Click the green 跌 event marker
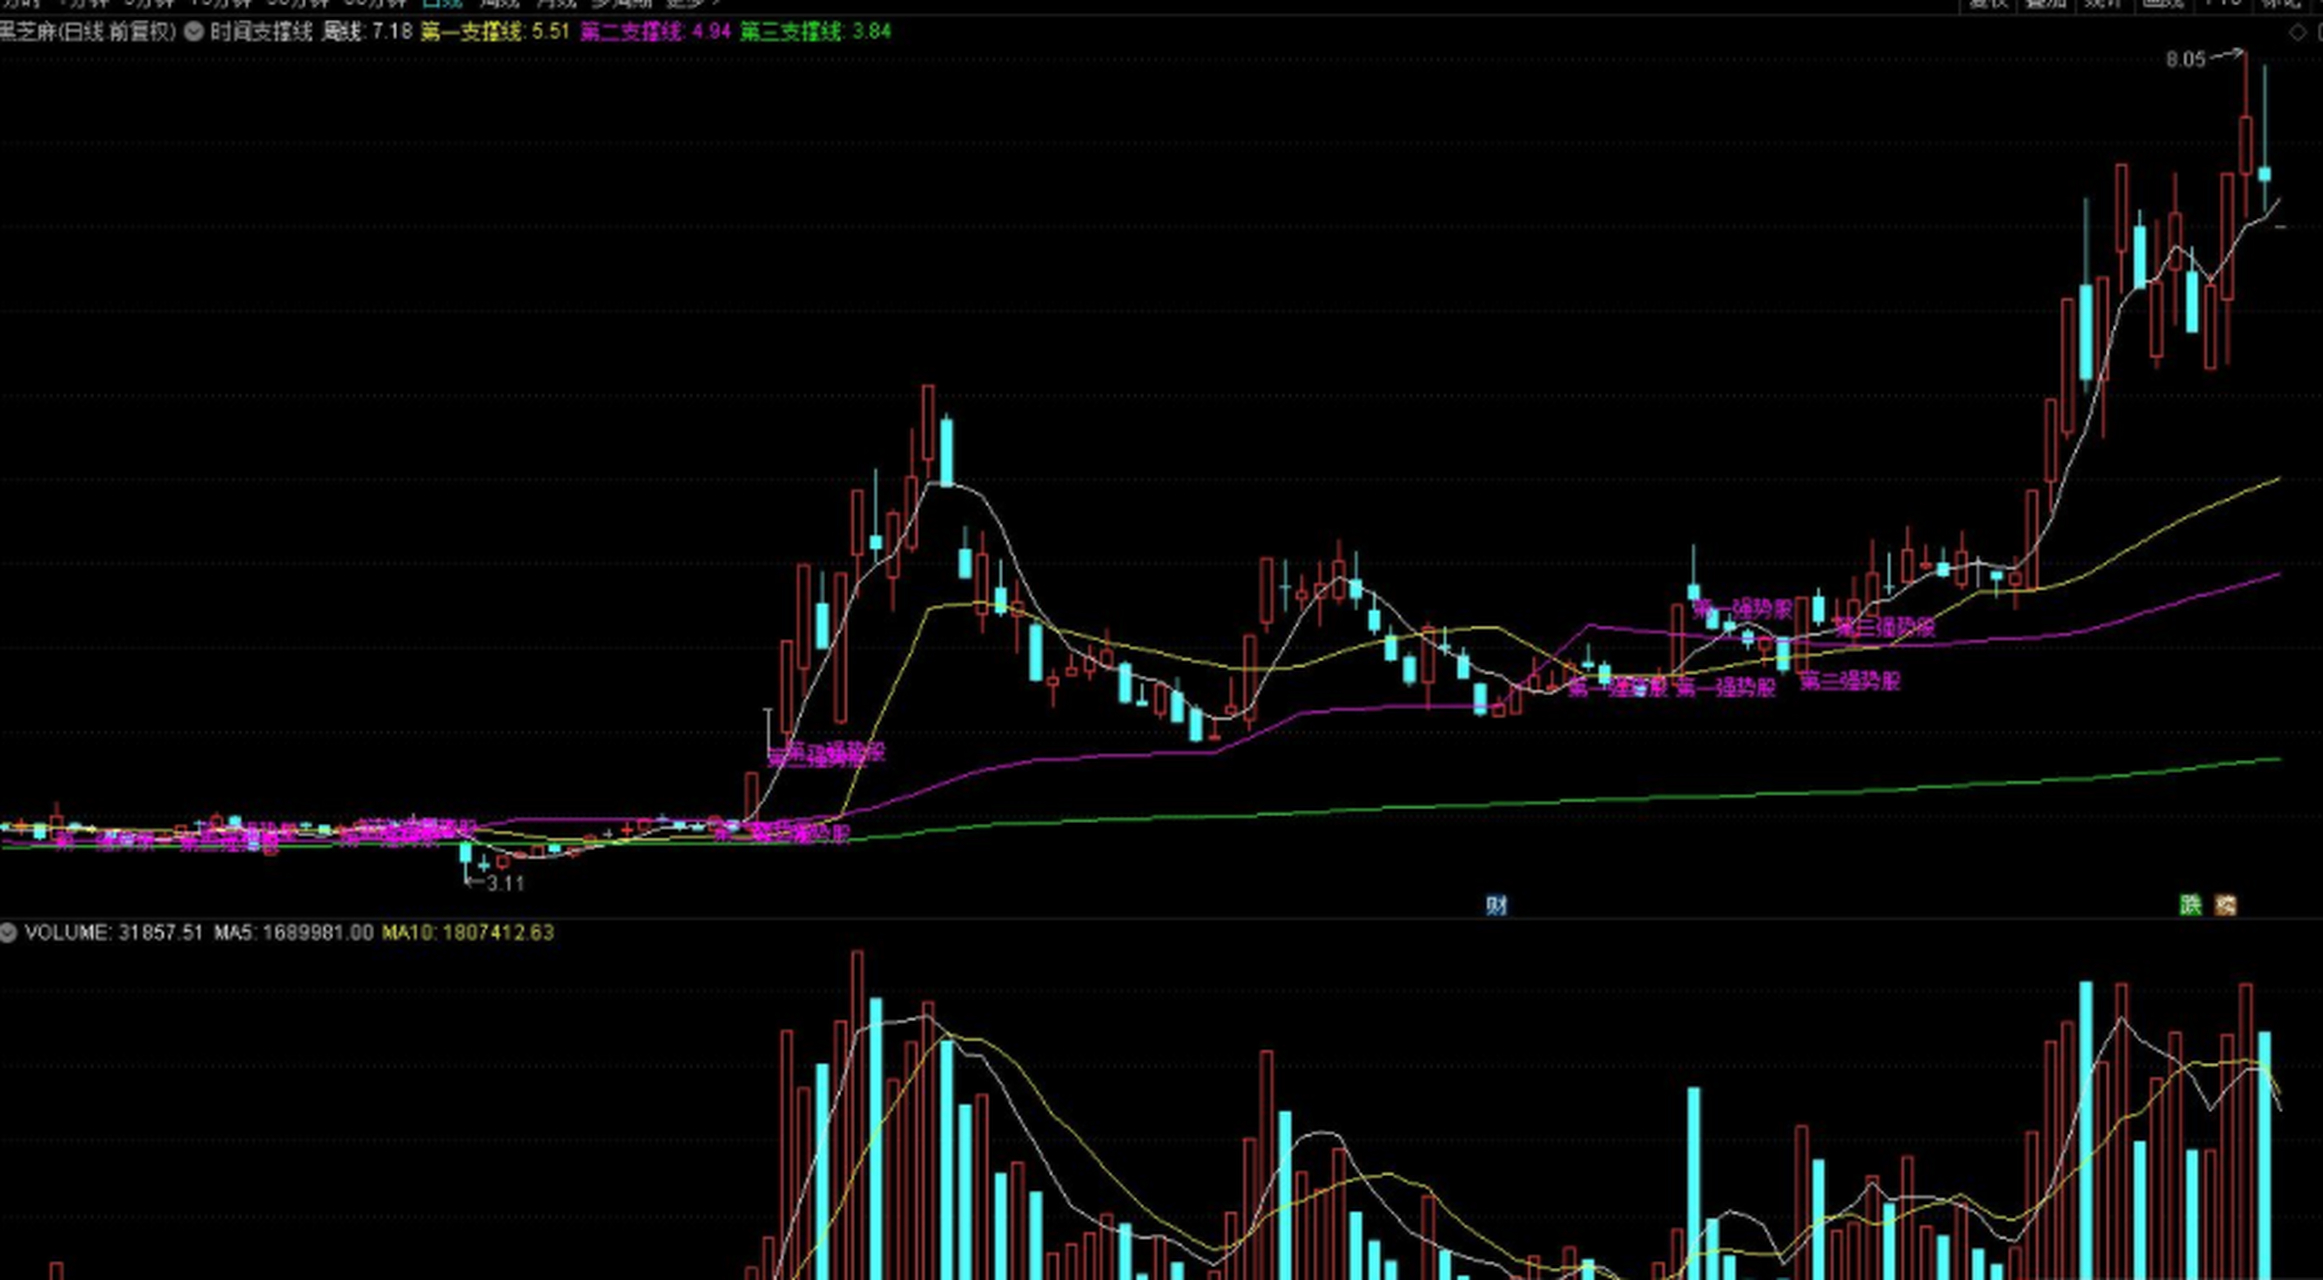This screenshot has height=1280, width=2323. (2190, 905)
